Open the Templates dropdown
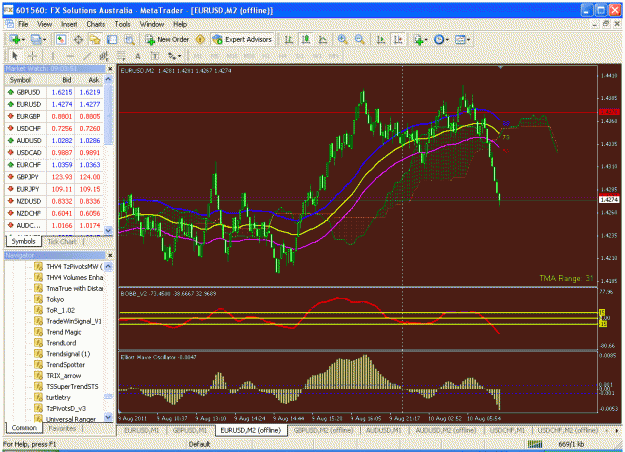Viewport: 625px width, 452px height. (462, 39)
